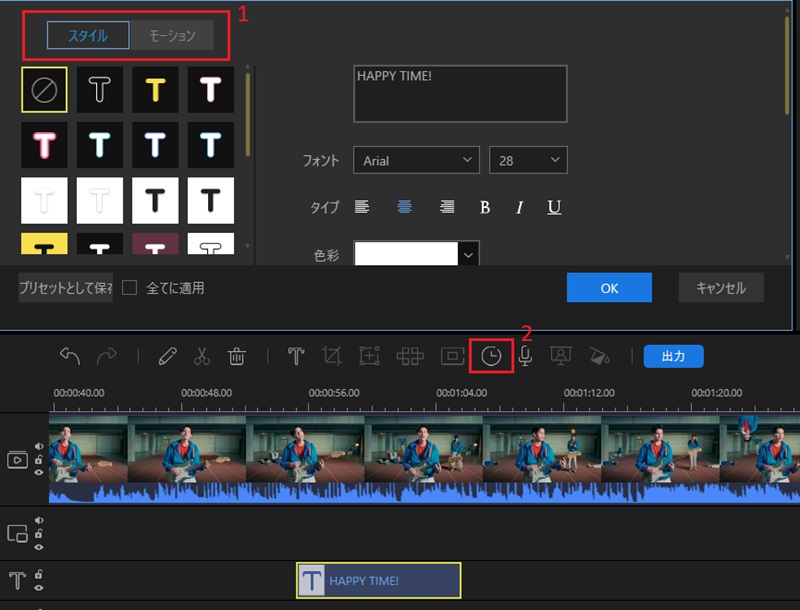Start voiceover recording with the microphone icon

pos(525,356)
